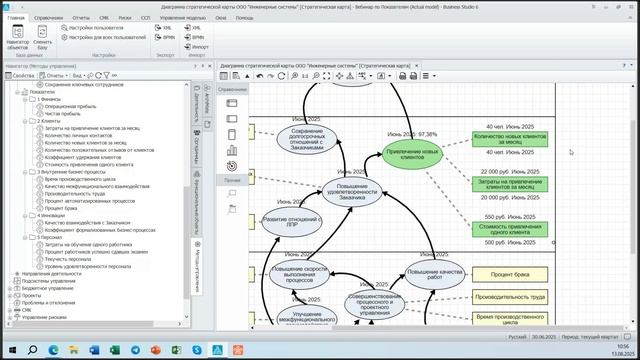Click the refresh icon in the diagram toolbar
This screenshot has height=360, width=640.
[281, 76]
